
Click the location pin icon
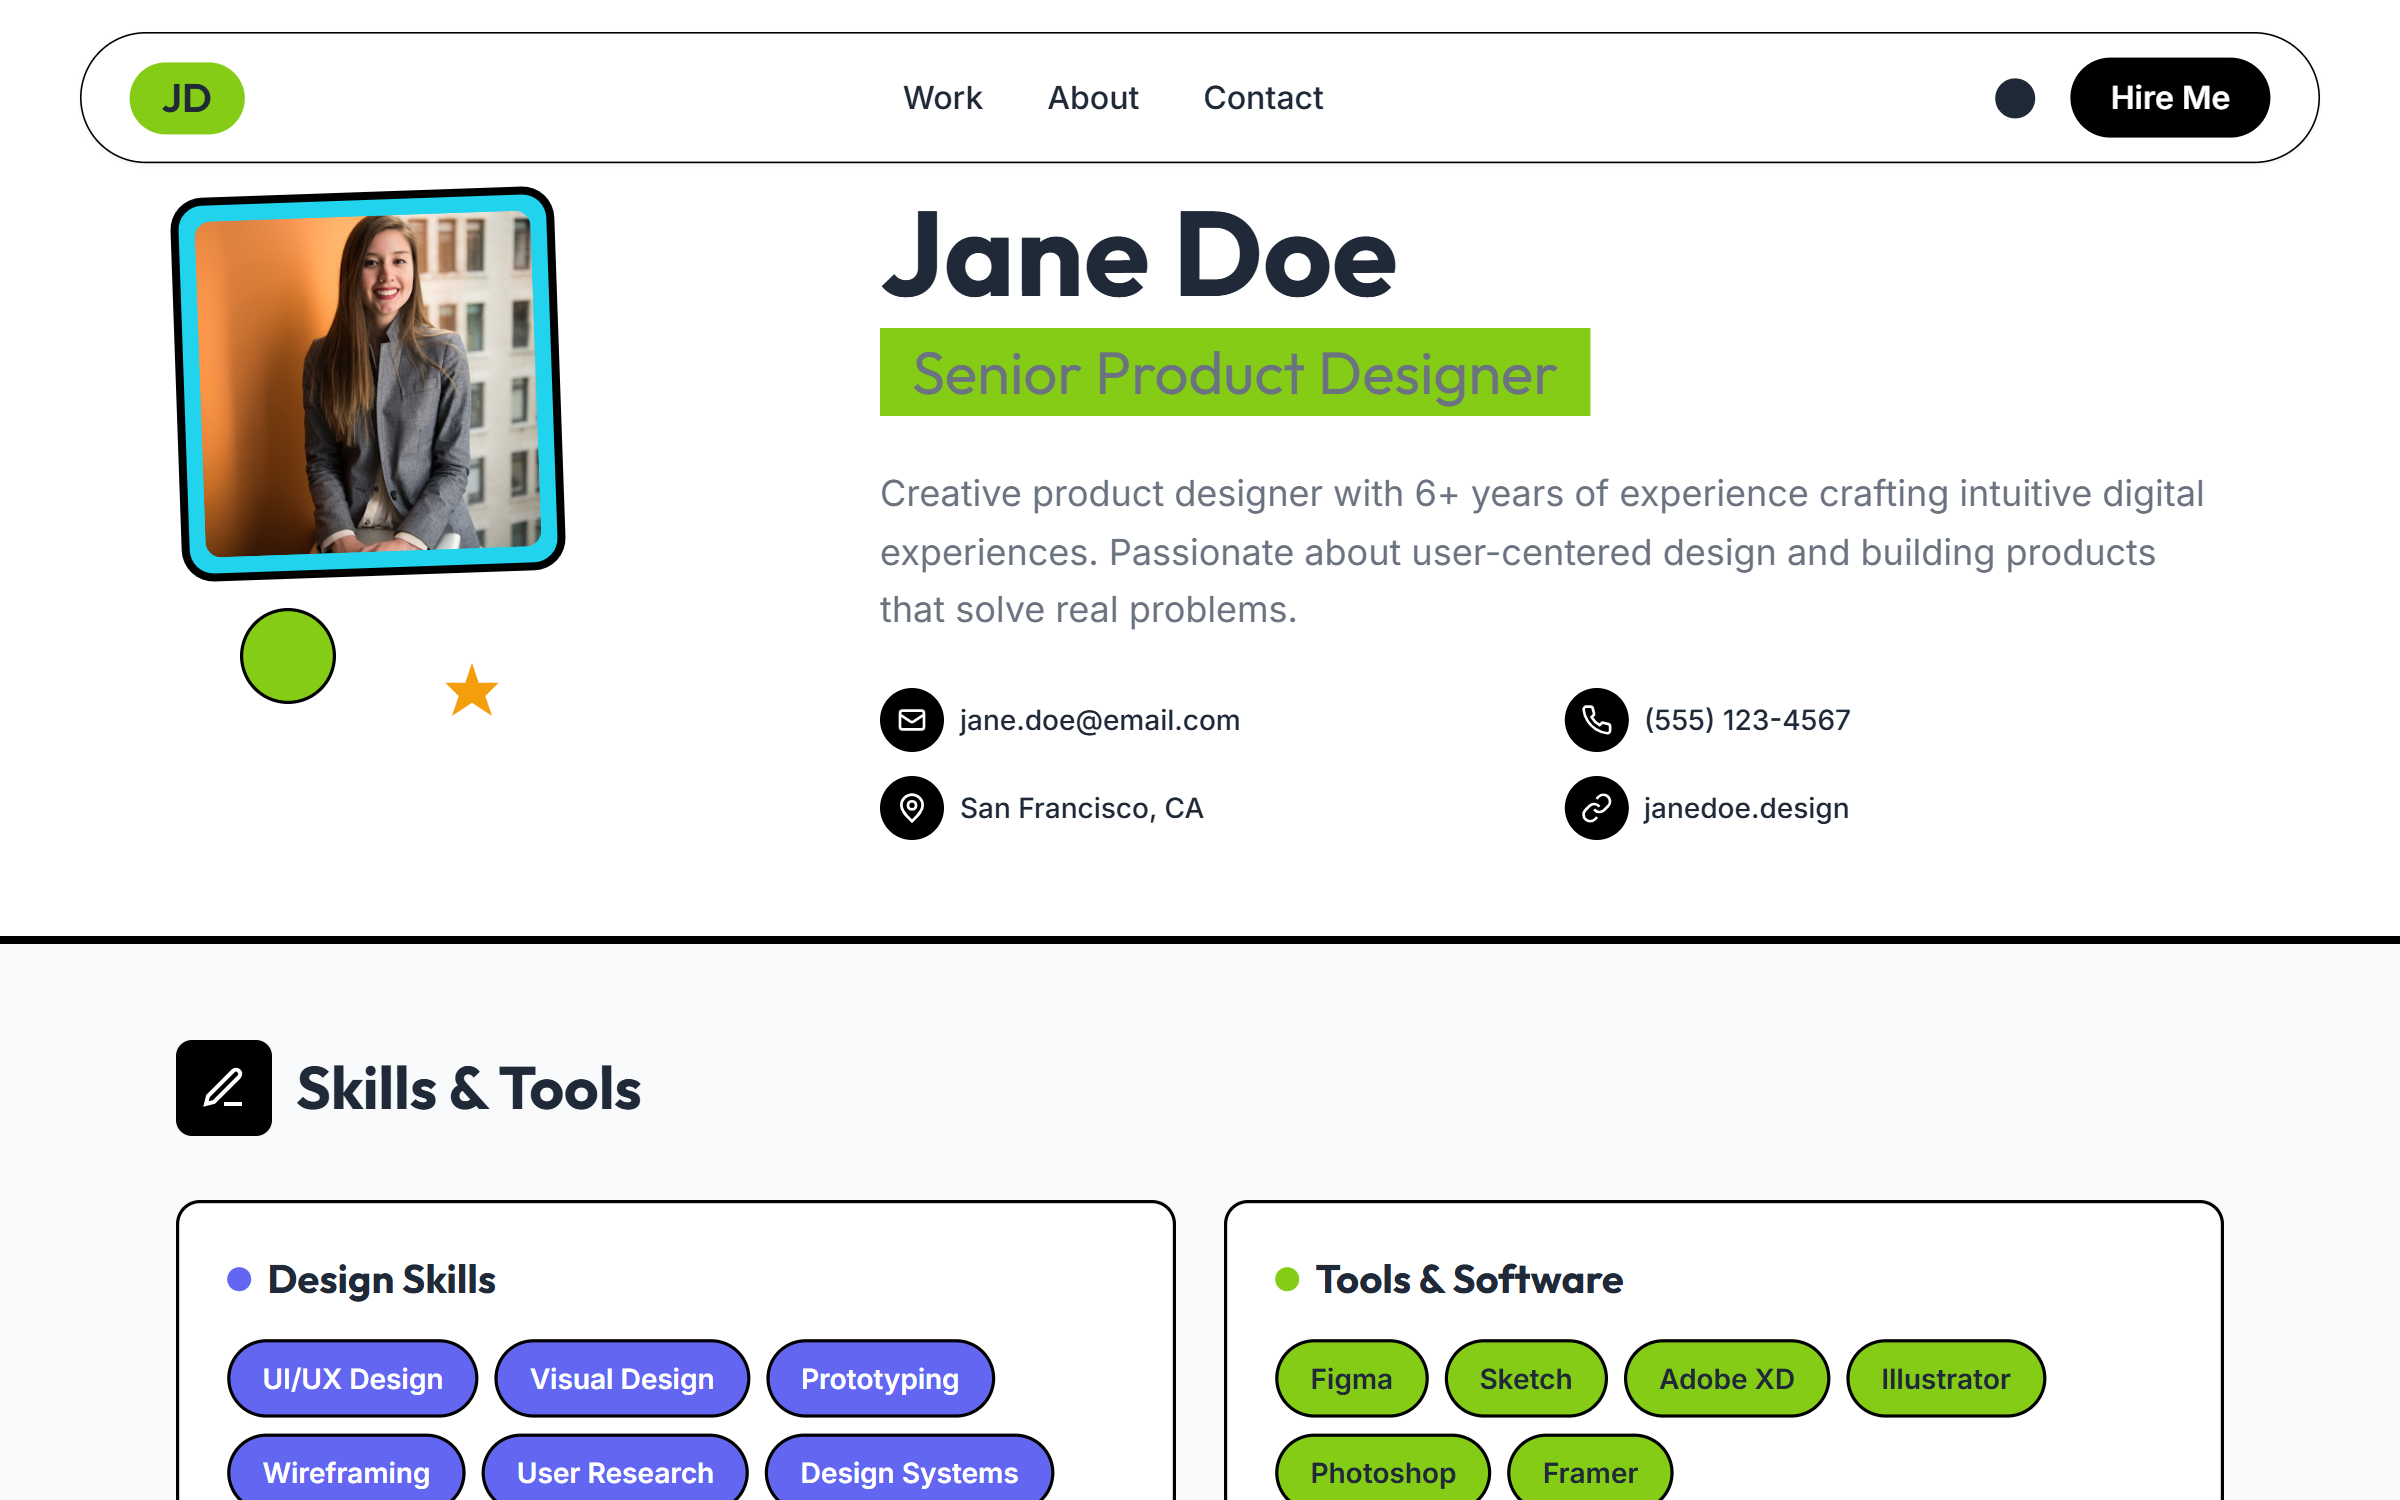tap(911, 808)
